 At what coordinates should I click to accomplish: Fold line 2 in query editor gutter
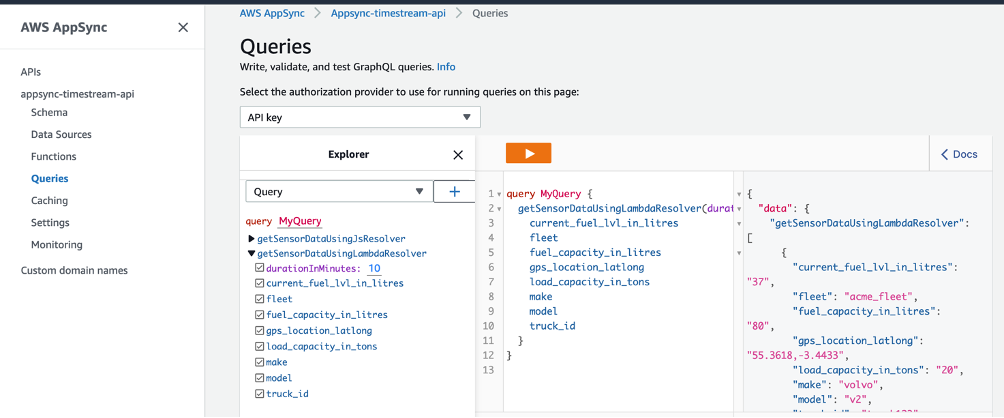pos(499,209)
